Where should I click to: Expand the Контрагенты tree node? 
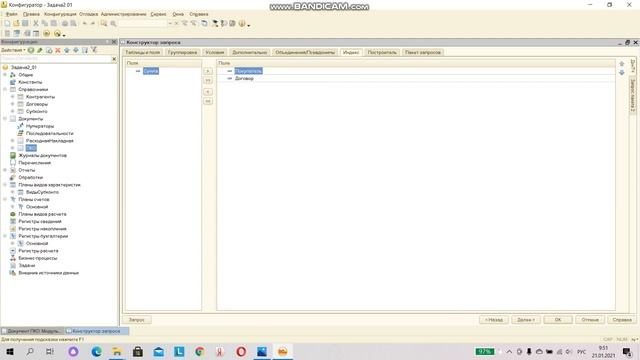click(x=13, y=97)
